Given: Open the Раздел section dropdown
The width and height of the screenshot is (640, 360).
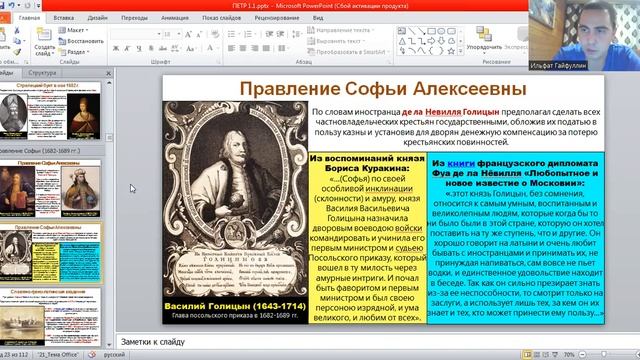Looking at the screenshot, I should pyautogui.click(x=74, y=52).
